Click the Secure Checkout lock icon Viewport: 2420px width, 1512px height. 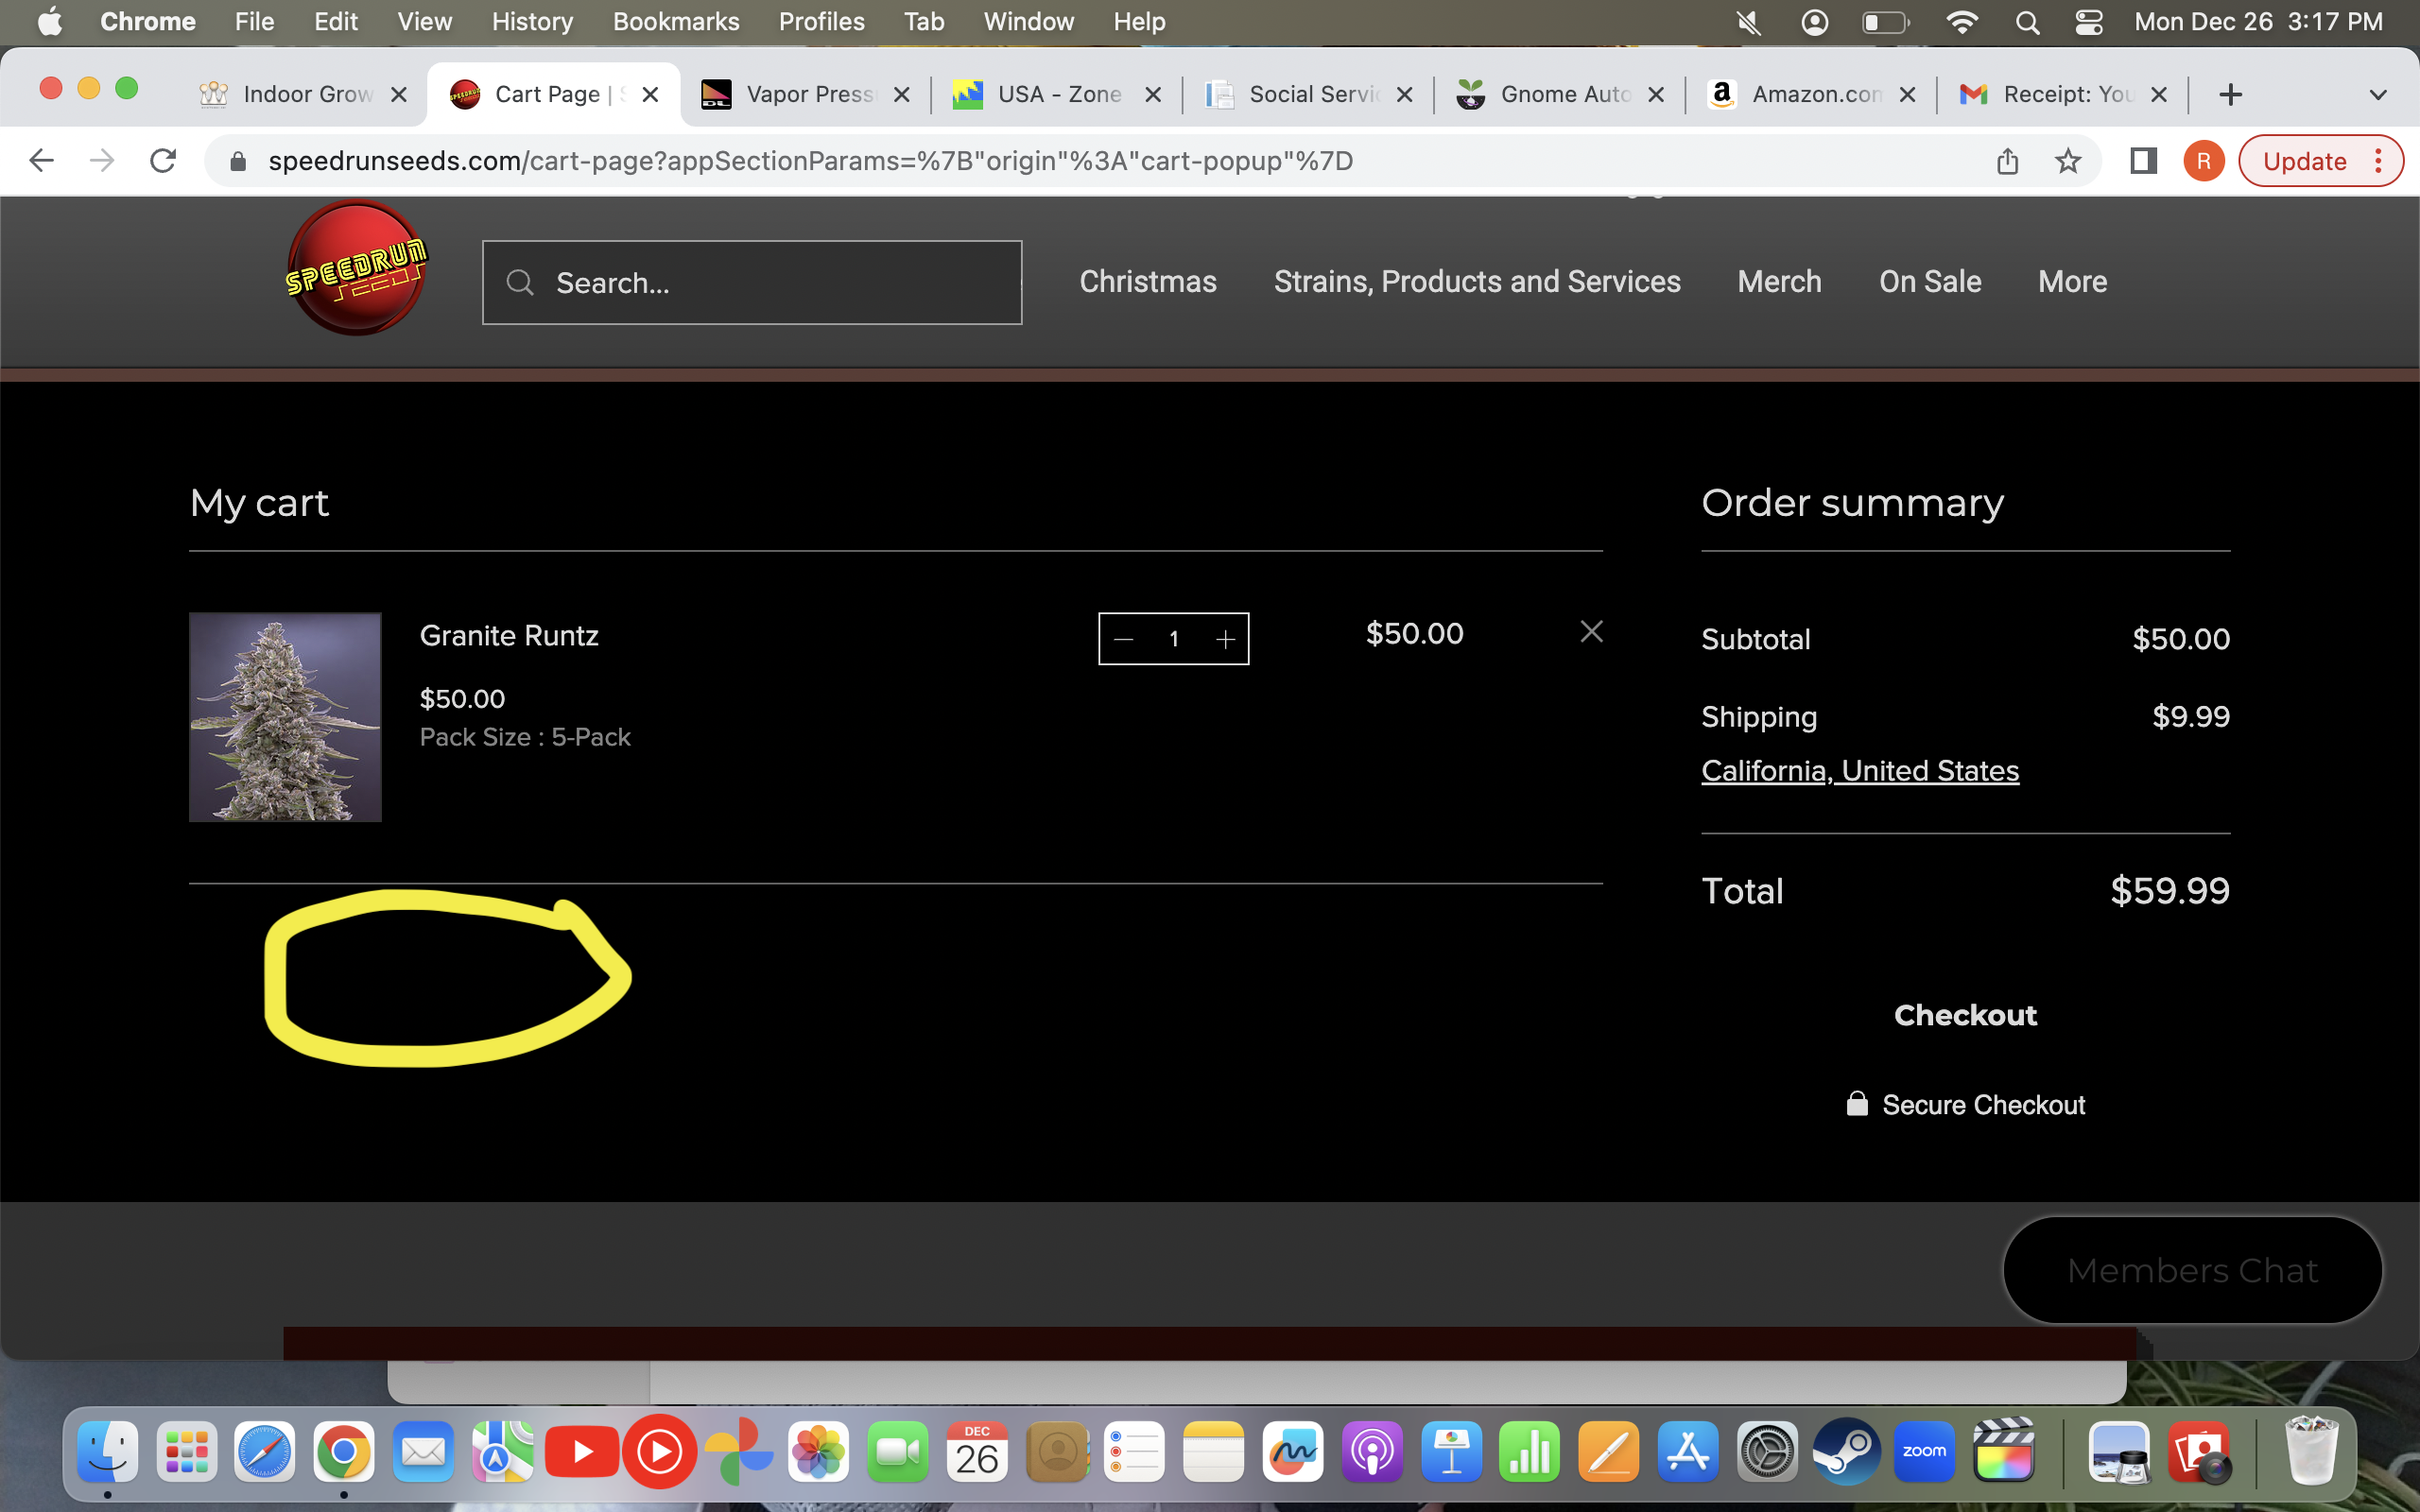point(1857,1104)
